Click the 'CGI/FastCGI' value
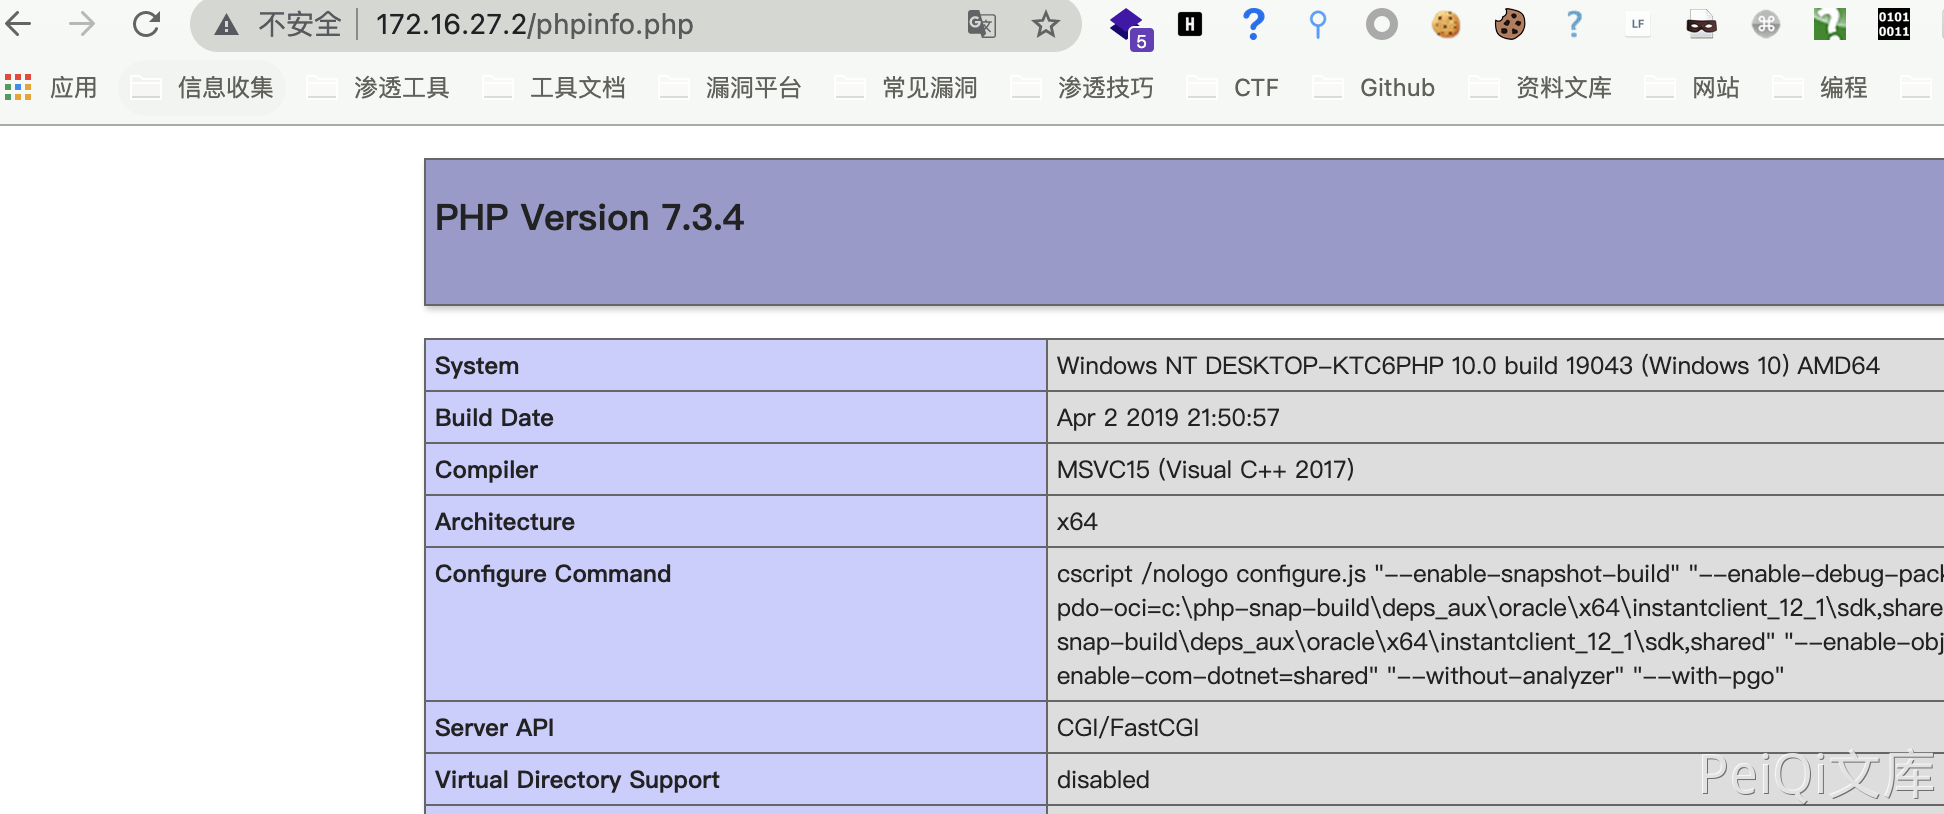Viewport: 1944px width, 814px height. (x=1128, y=728)
